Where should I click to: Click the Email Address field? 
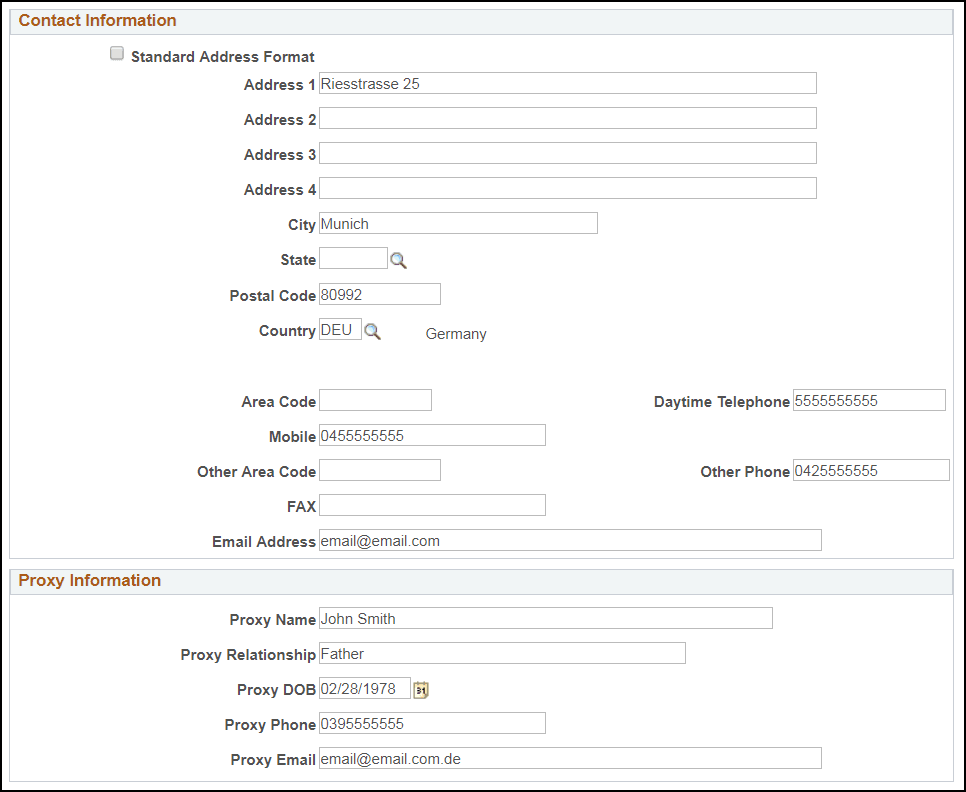(x=568, y=539)
